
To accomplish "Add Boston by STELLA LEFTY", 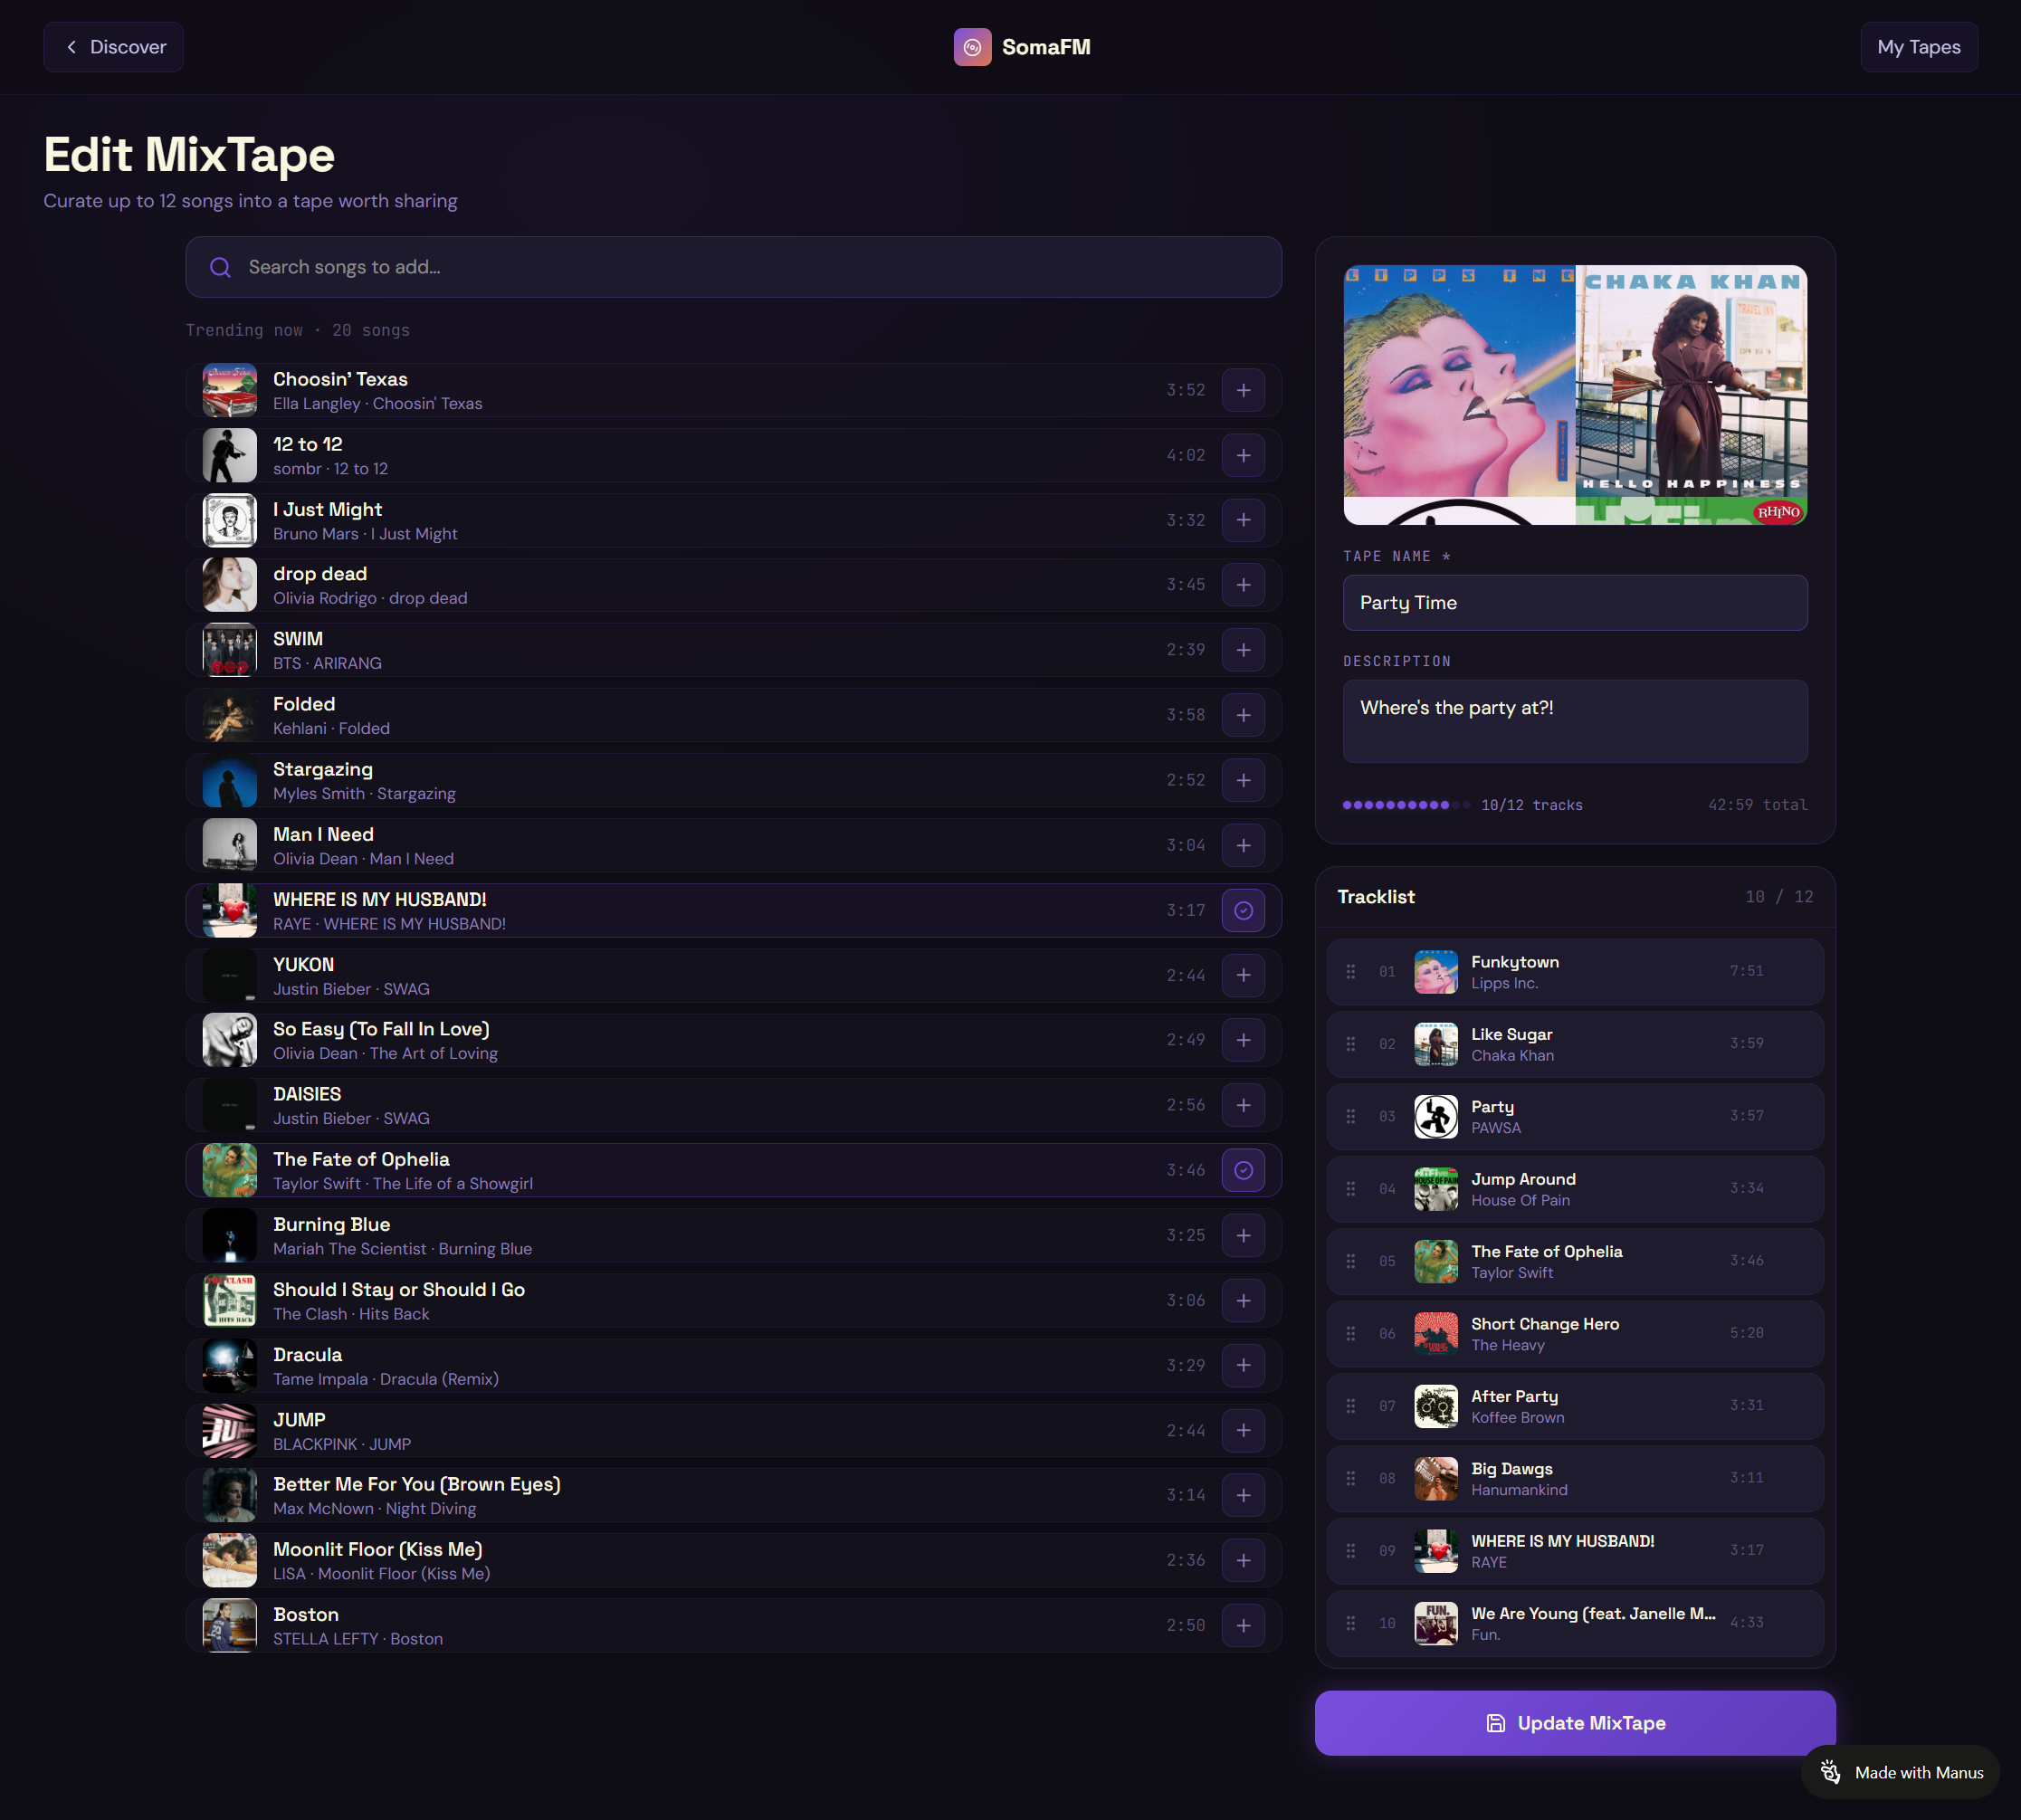I will 1243,1625.
